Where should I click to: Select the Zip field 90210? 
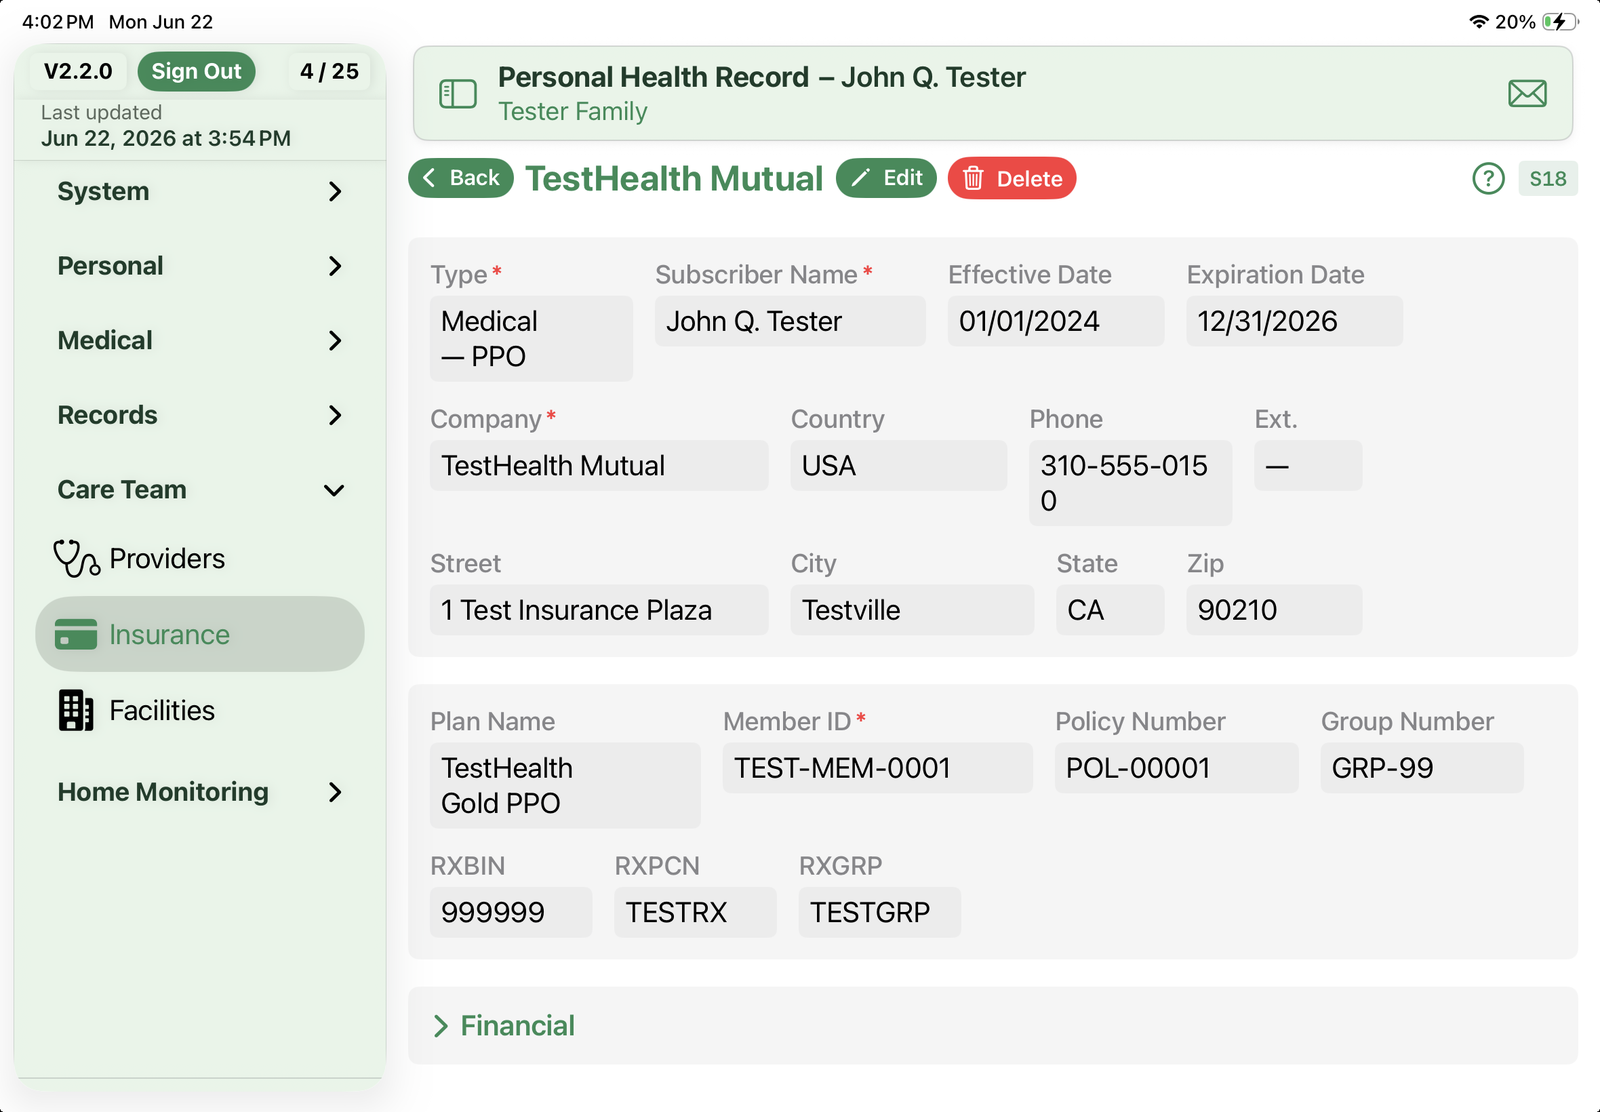coord(1274,610)
